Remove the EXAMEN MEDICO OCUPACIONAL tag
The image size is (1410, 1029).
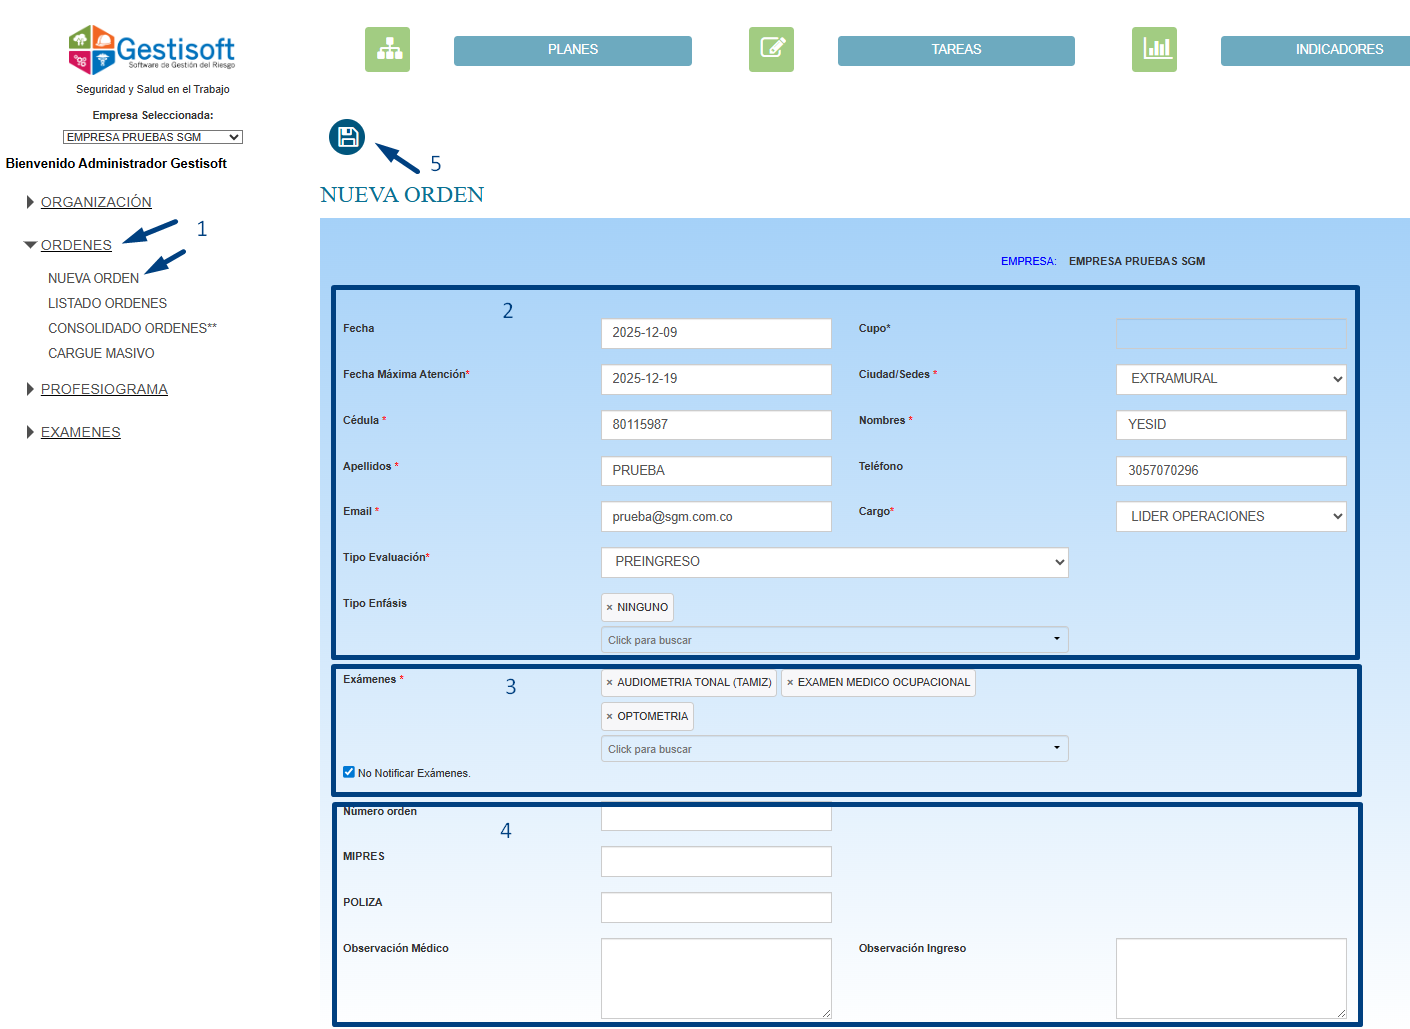[x=790, y=683]
